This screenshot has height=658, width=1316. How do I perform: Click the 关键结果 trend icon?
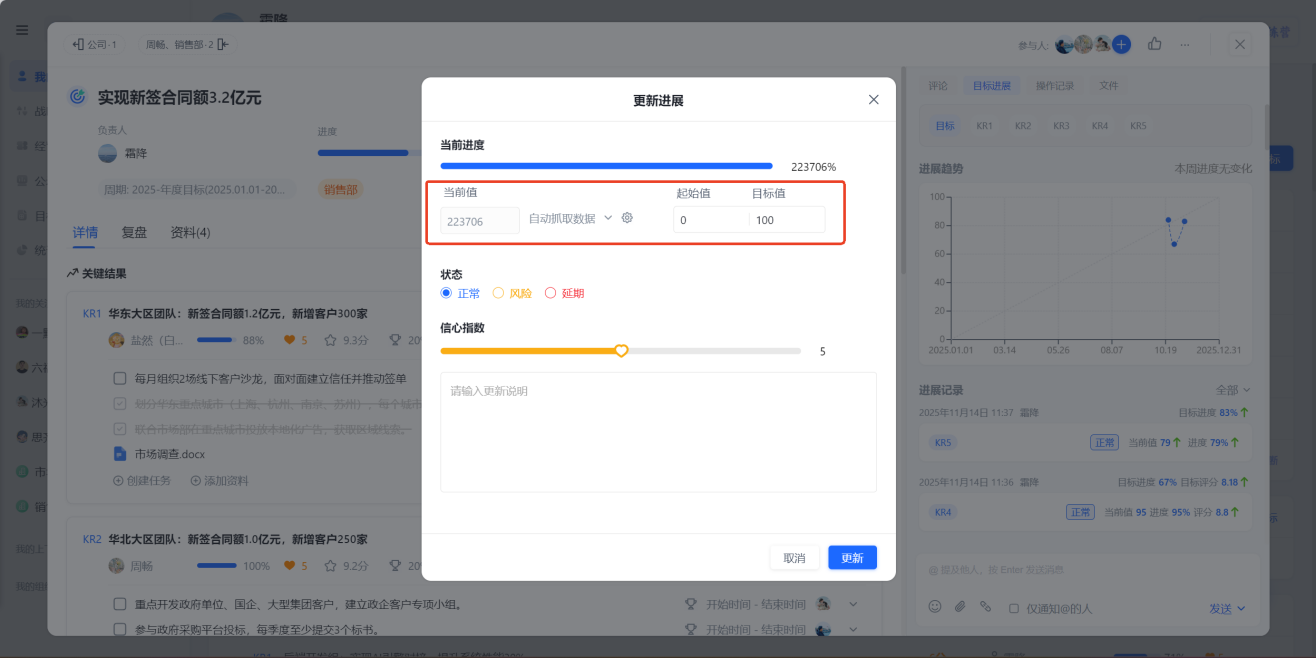click(72, 273)
